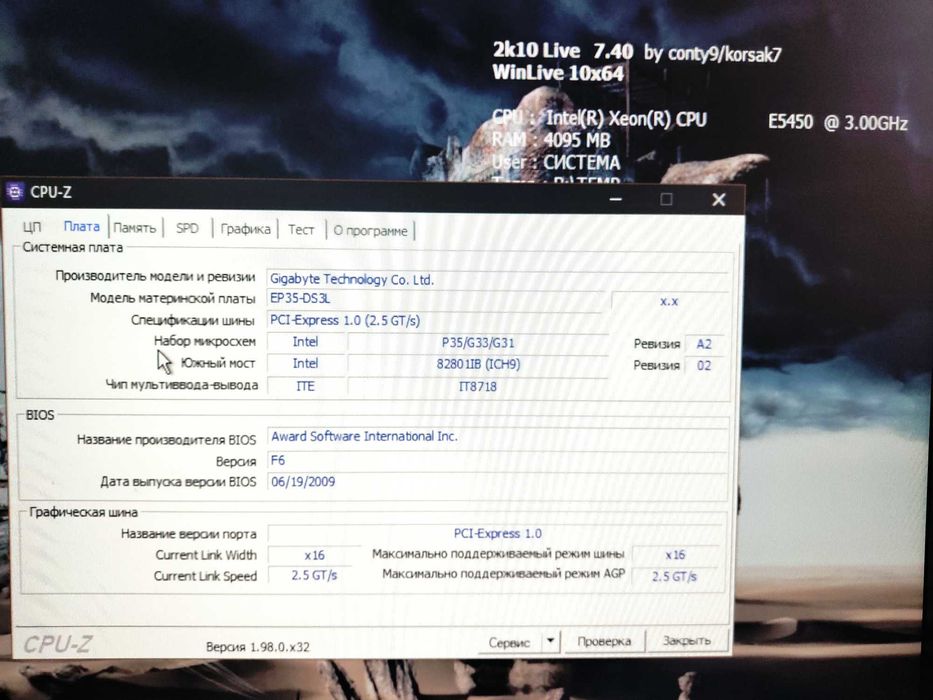The width and height of the screenshot is (933, 700).
Task: Click the PCI-Express 1.0 port version field
Action: click(x=497, y=533)
